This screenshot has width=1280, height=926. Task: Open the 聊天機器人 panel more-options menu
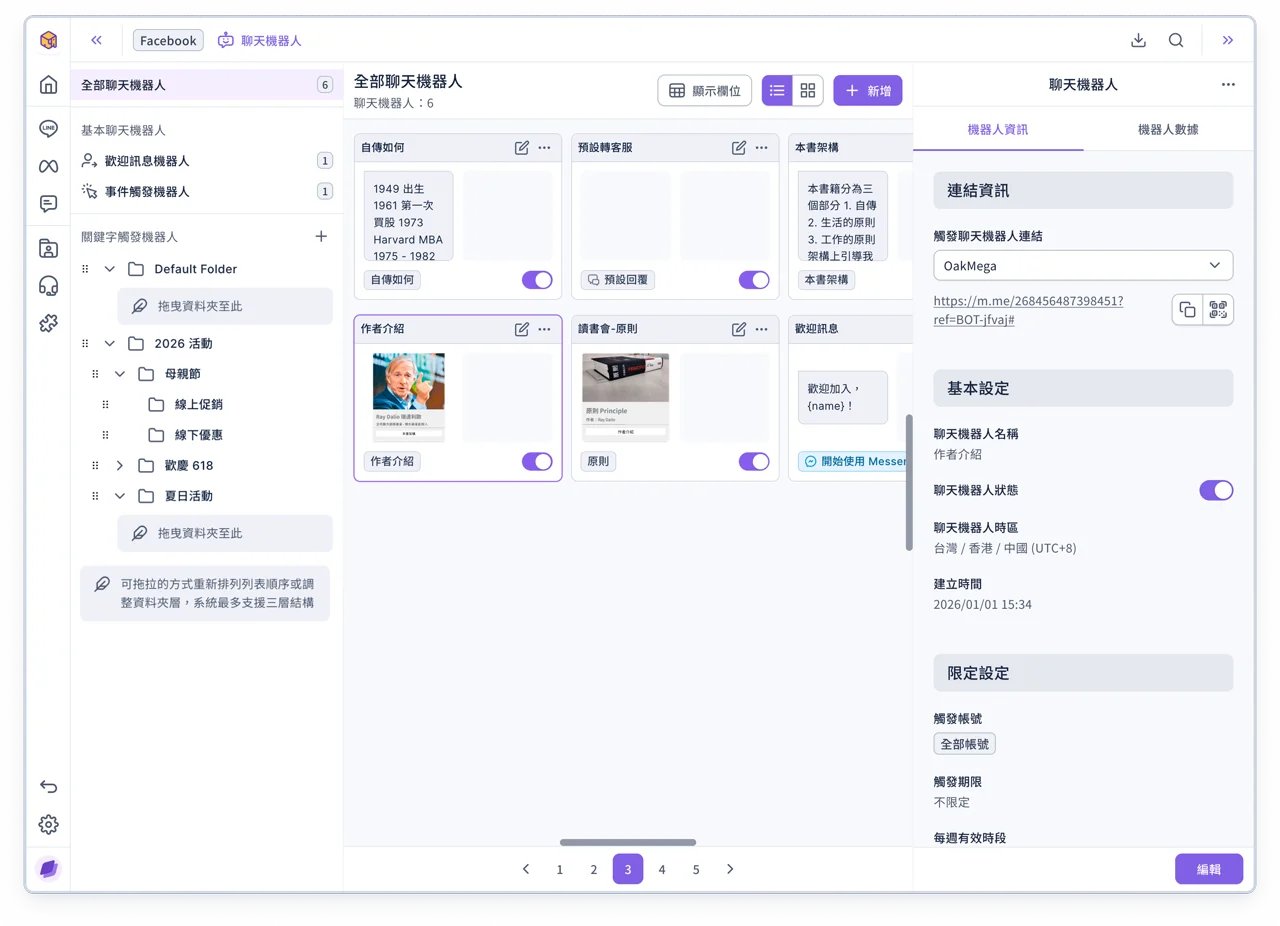click(x=1228, y=85)
